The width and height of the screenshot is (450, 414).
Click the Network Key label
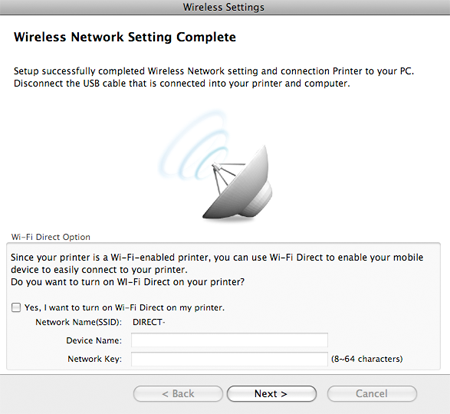[95, 359]
